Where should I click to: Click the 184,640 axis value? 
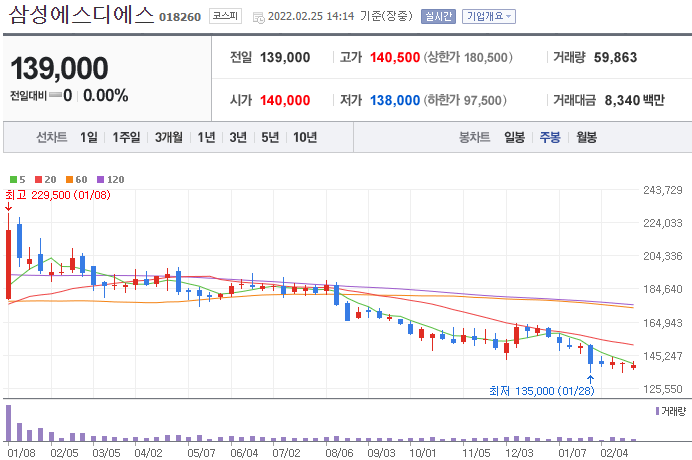tap(663, 289)
